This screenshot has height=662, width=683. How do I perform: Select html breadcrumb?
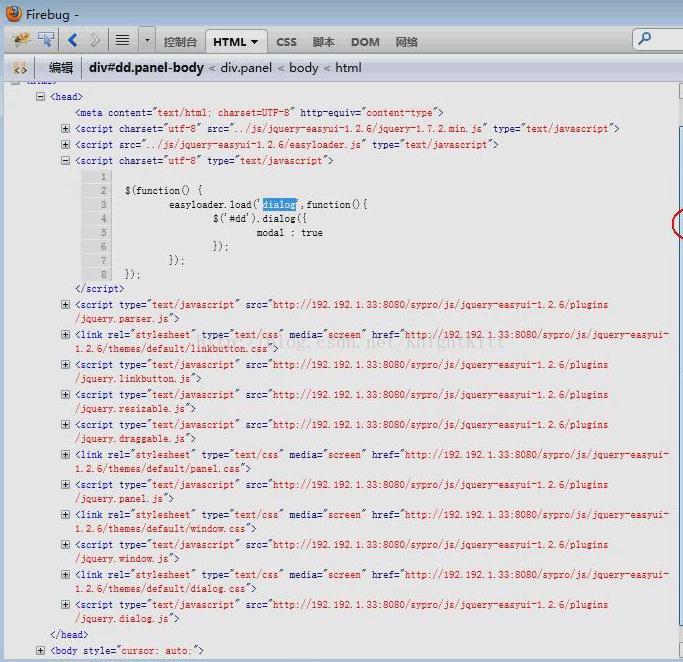(348, 68)
